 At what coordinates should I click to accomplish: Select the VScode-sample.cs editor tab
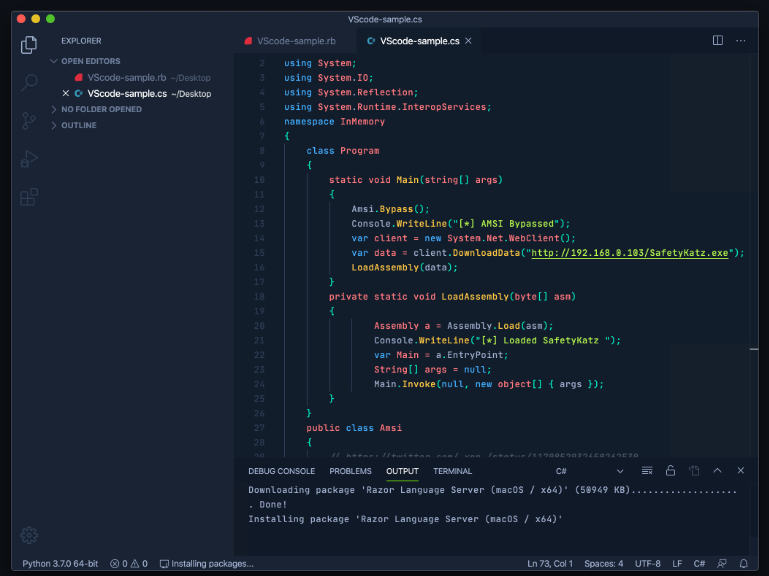tap(419, 41)
